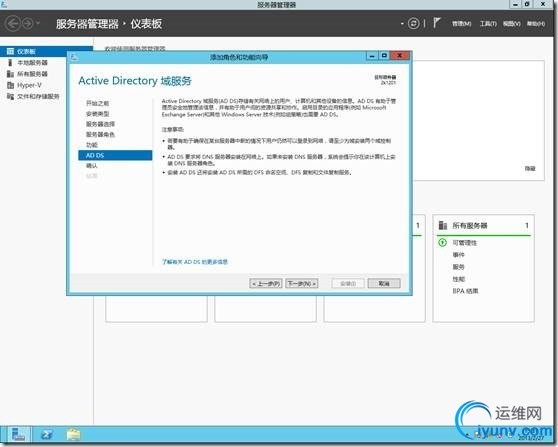The height and width of the screenshot is (447, 558).
Task: Minimize the Add Roles wizard window
Action: [x=372, y=56]
